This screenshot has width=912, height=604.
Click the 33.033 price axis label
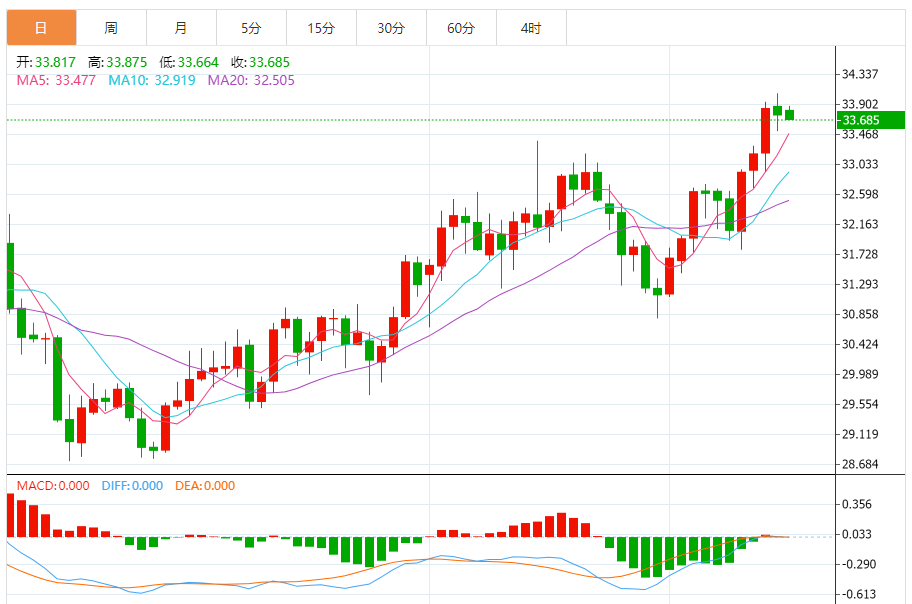point(860,165)
